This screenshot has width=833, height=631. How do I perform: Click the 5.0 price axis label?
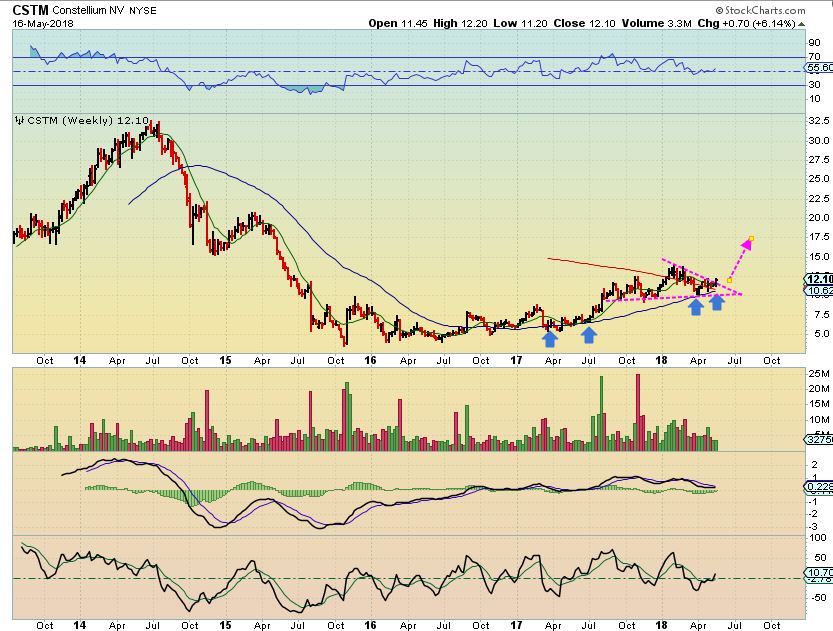pos(821,334)
